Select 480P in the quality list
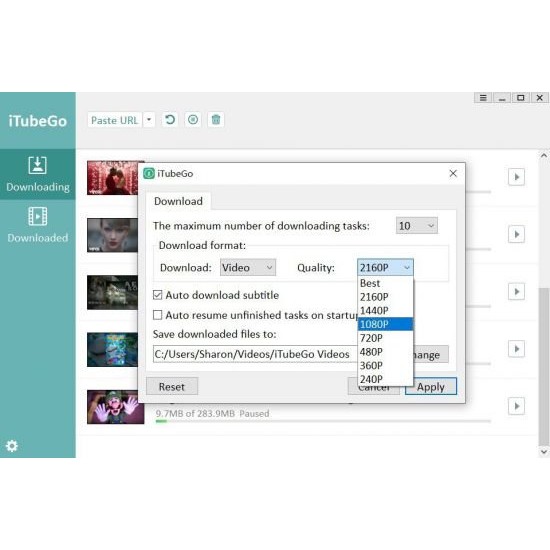 (x=385, y=352)
